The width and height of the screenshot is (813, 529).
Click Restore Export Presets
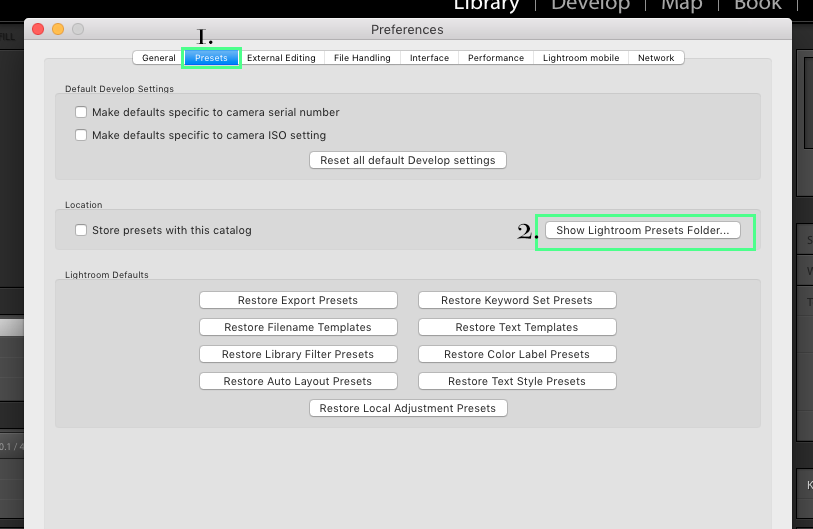(x=298, y=300)
